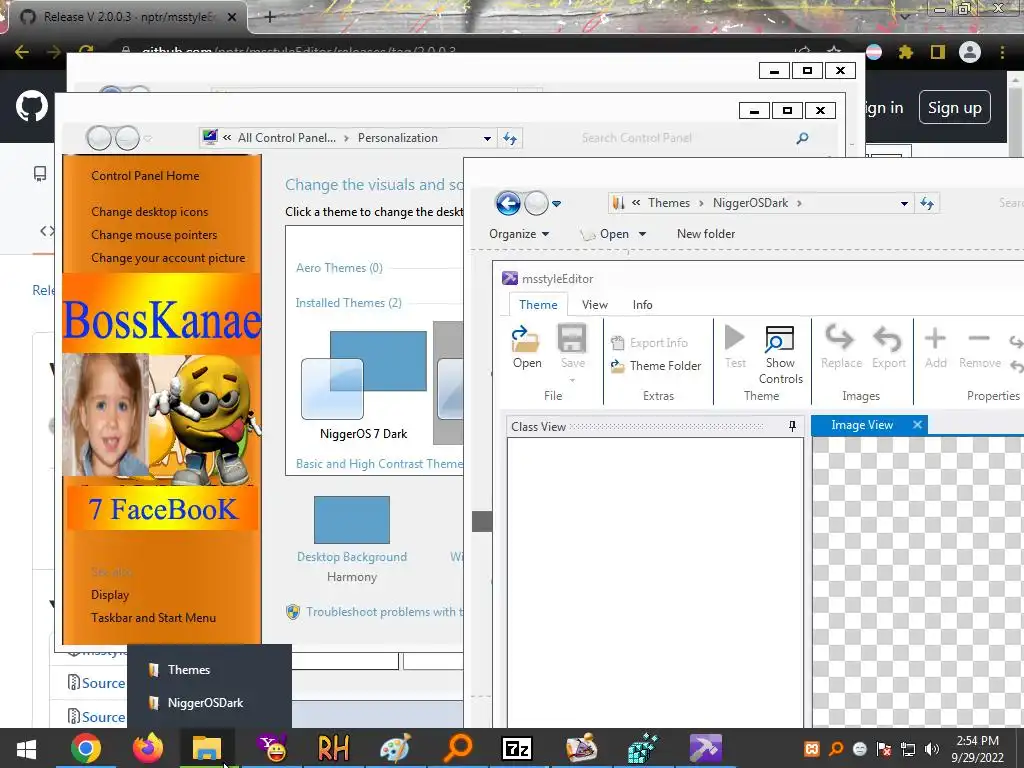Open the taskbar clock showing 2:54 PM
1024x768 pixels.
coord(977,749)
